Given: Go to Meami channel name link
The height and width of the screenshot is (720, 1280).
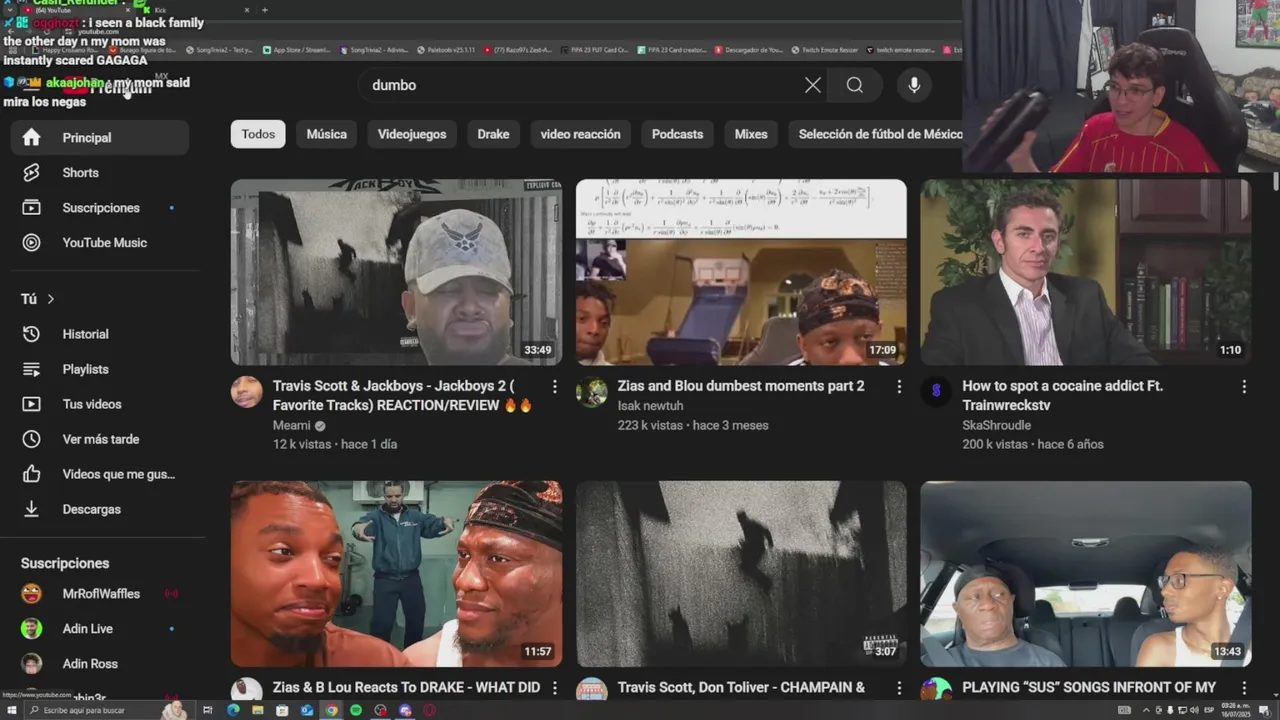Looking at the screenshot, I should (292, 425).
